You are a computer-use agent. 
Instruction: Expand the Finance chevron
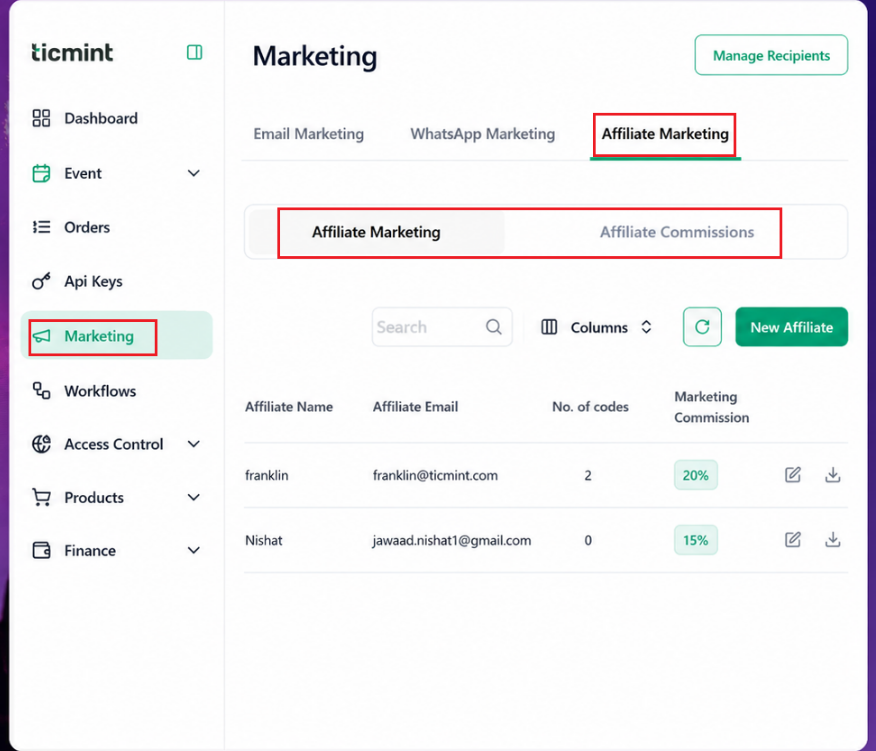click(x=194, y=550)
